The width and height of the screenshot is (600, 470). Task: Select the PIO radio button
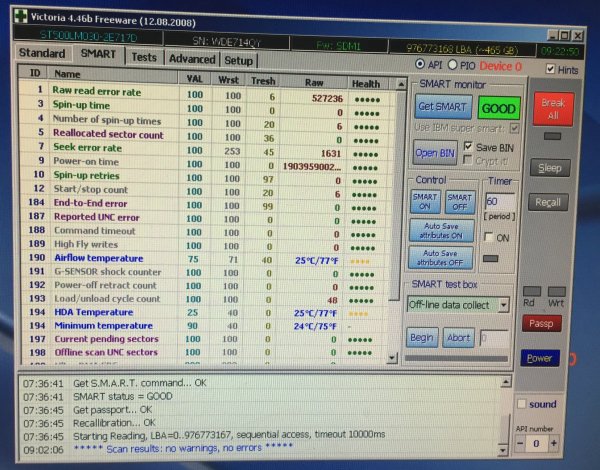pyautogui.click(x=452, y=65)
